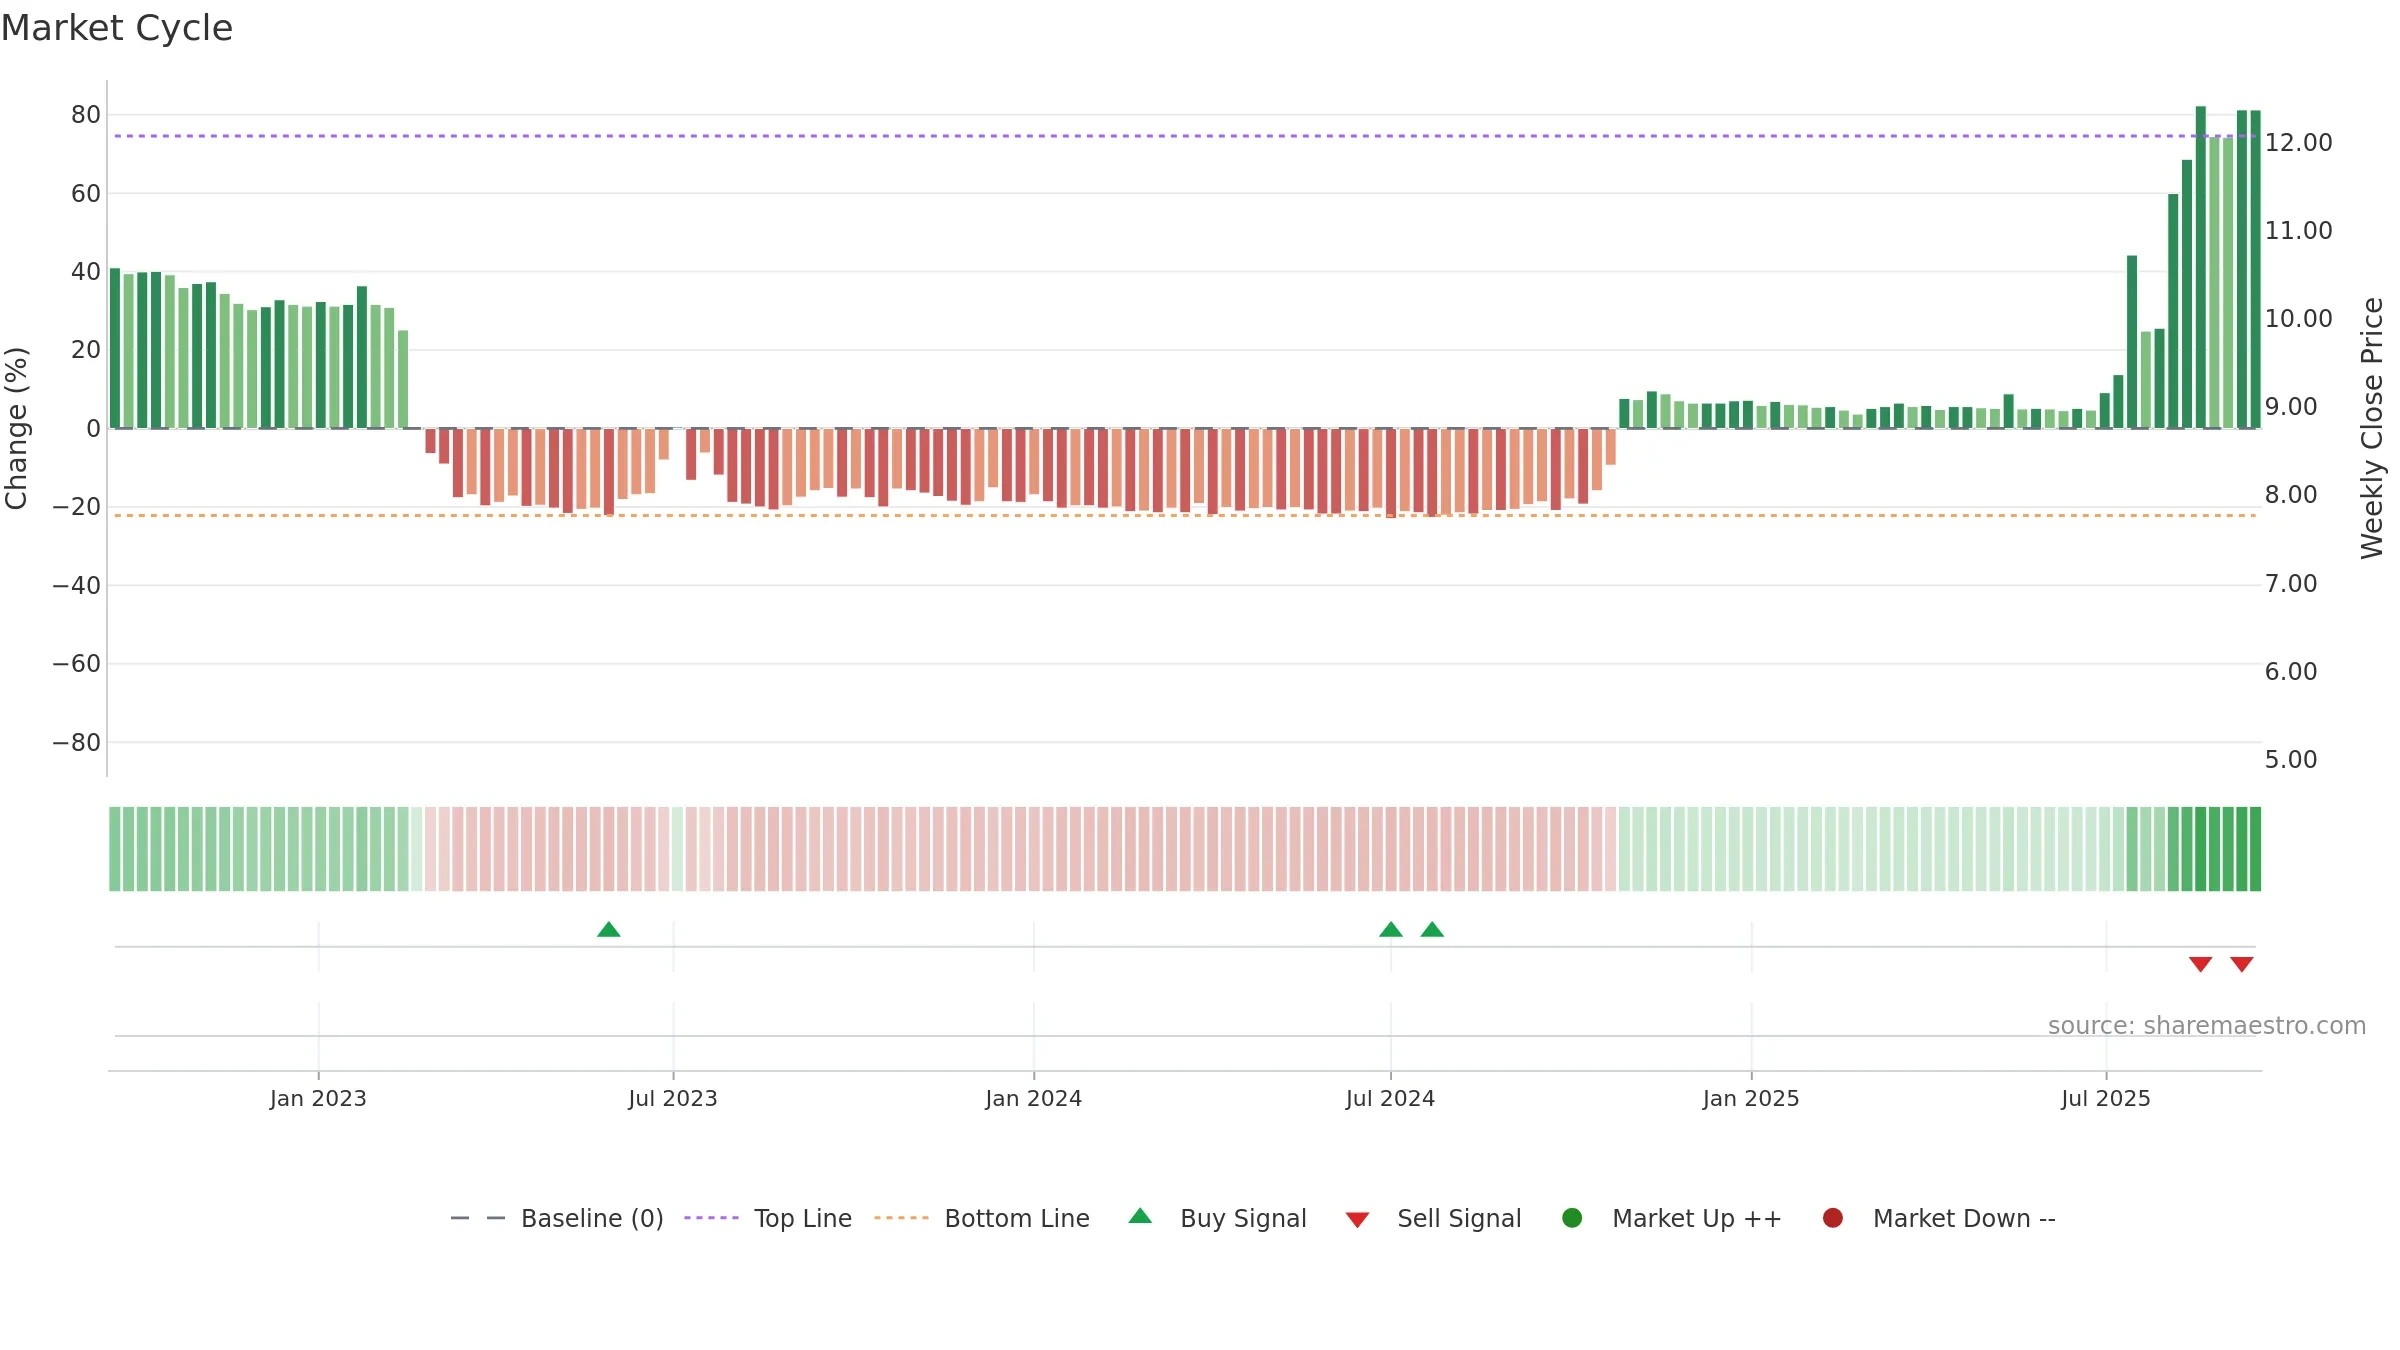Toggle the Bottom Line legend entry

point(982,1218)
